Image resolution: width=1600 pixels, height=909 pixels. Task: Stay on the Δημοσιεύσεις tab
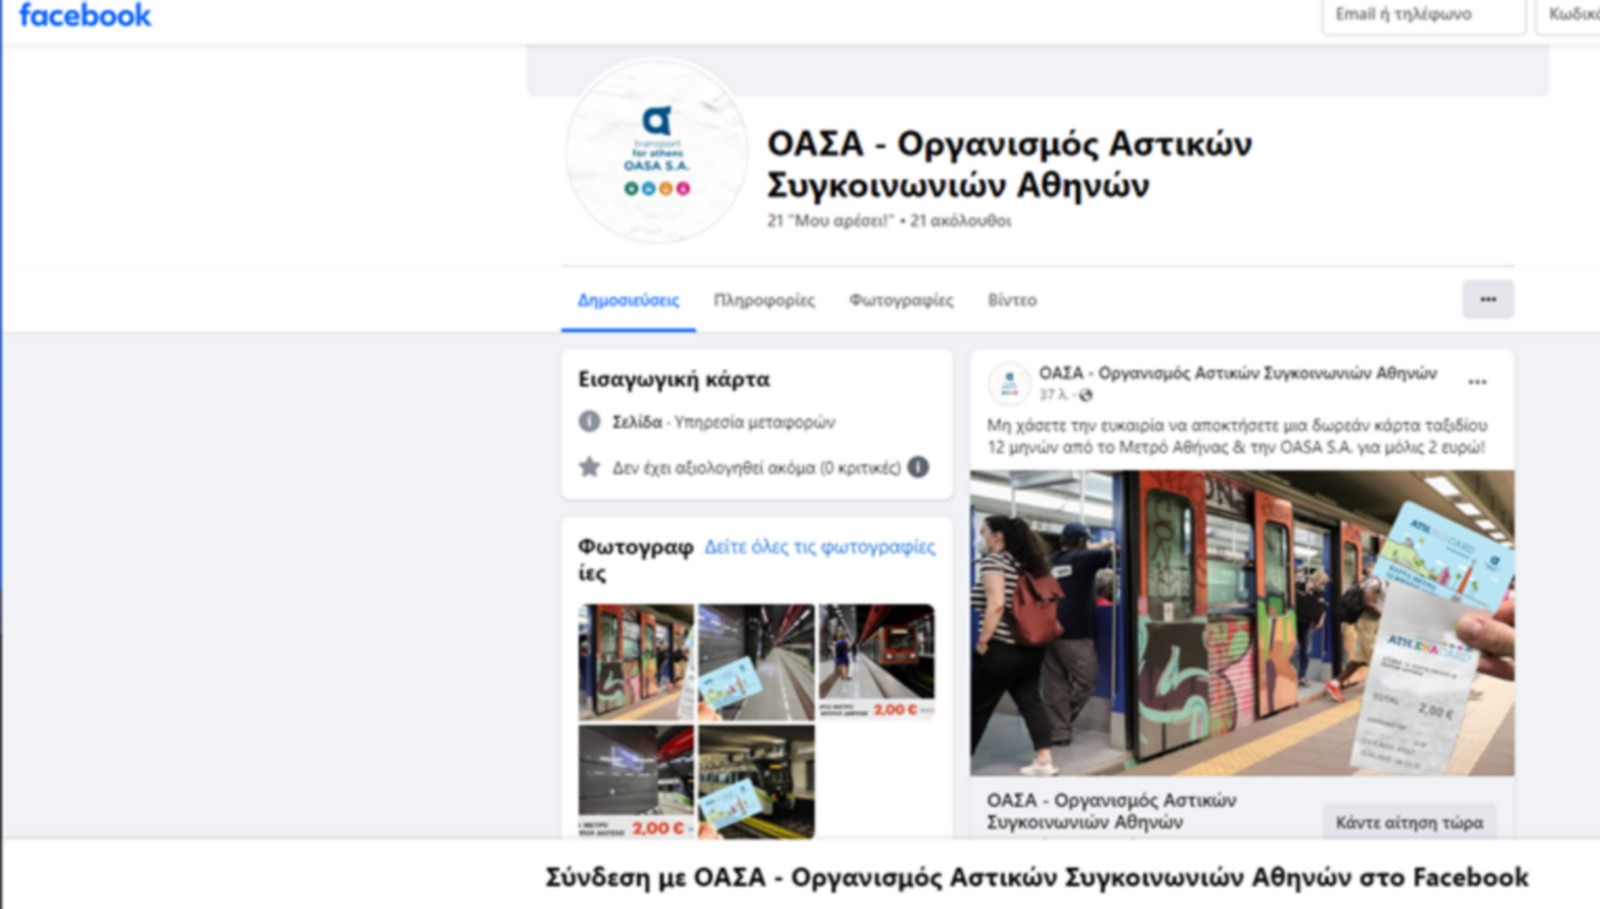pyautogui.click(x=630, y=299)
